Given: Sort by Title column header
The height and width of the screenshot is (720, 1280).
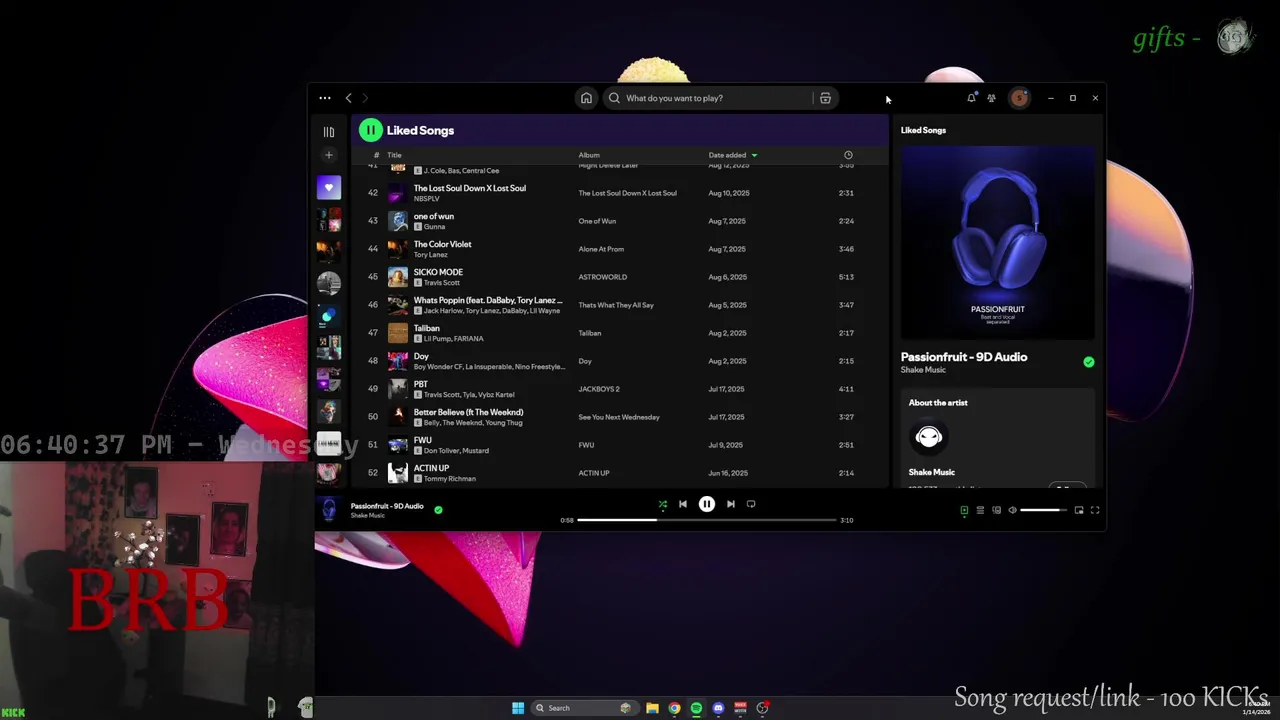Looking at the screenshot, I should tap(394, 155).
